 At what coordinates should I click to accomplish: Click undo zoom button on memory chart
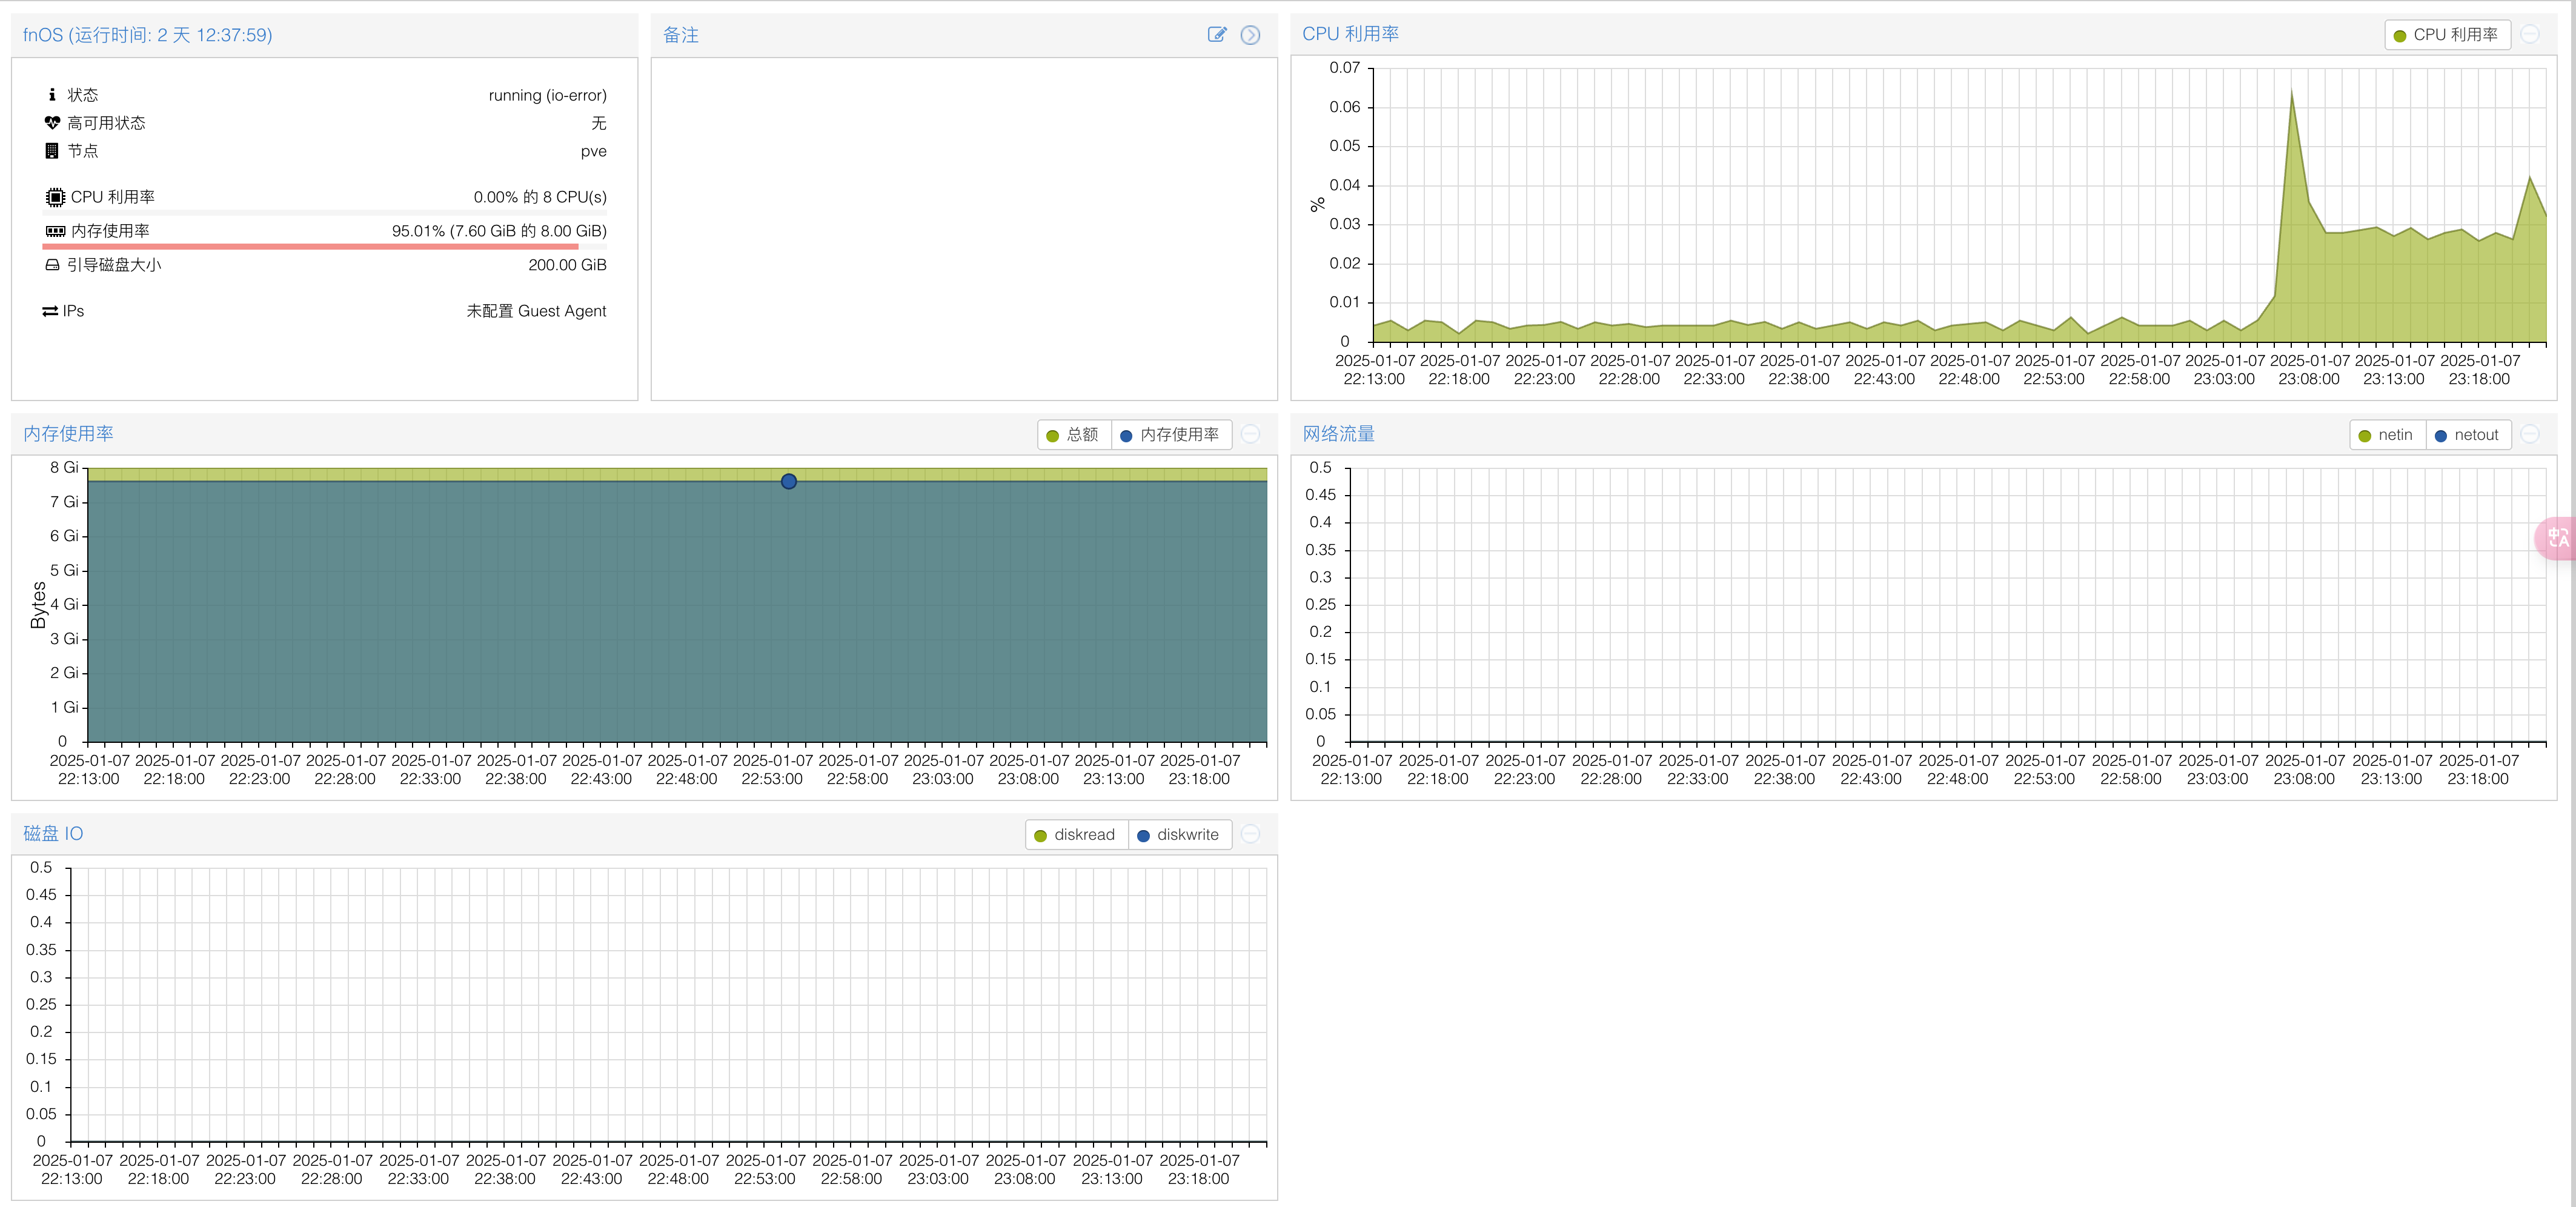tap(1250, 435)
